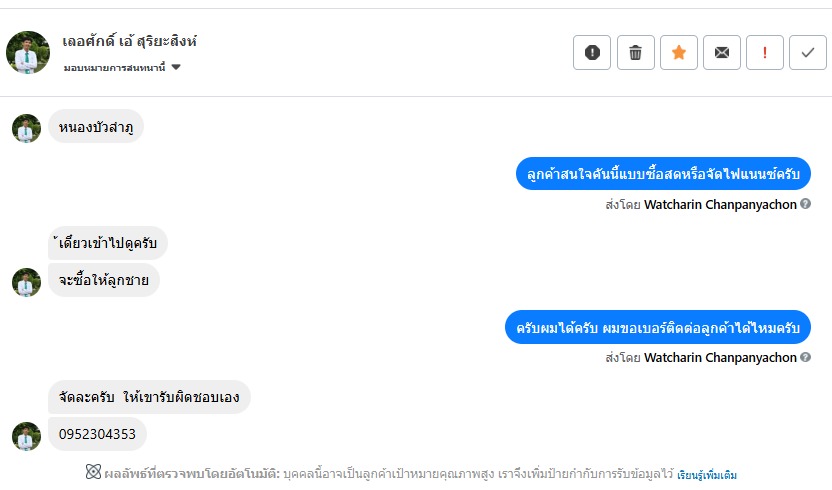Viewport: 832px width, 490px height.
Task: Mark conversation as spam with circle-exclamation icon
Action: coord(592,52)
